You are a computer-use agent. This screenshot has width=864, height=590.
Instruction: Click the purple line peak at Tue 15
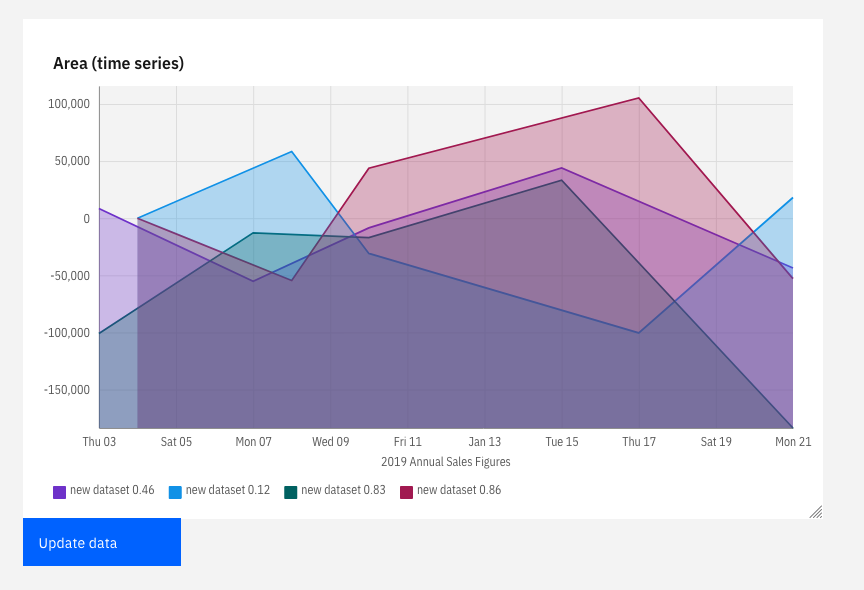[562, 168]
